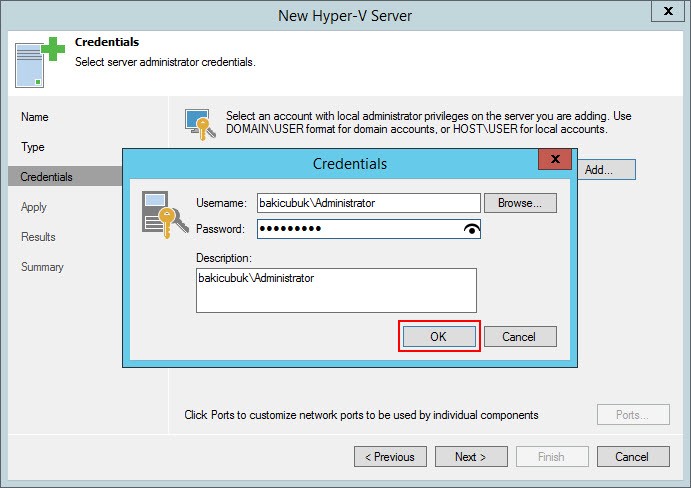Image resolution: width=691 pixels, height=488 pixels.
Task: Cancel the Credentials dialog
Action: pos(520,337)
